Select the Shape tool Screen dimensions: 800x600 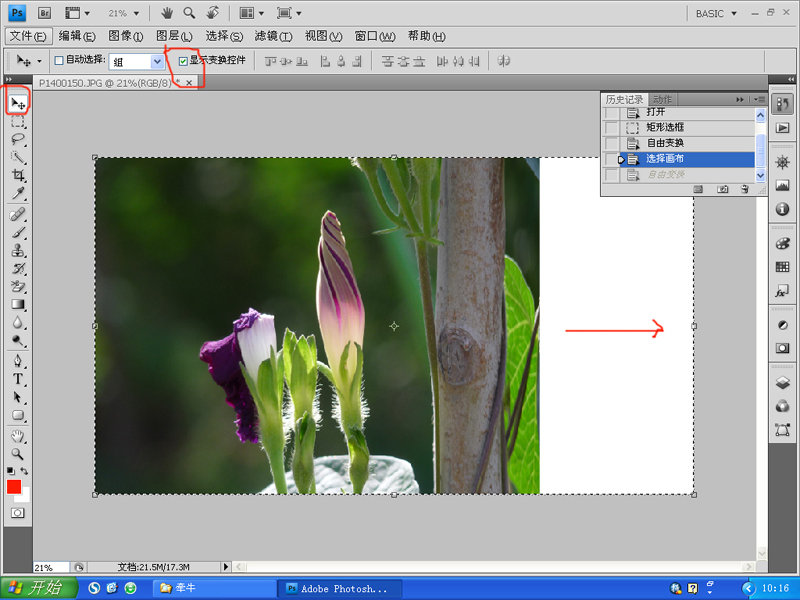pos(18,415)
